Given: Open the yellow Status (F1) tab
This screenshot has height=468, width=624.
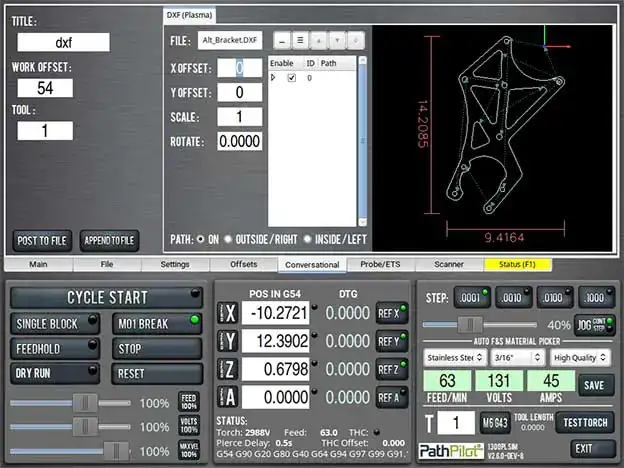Looking at the screenshot, I should (x=517, y=264).
